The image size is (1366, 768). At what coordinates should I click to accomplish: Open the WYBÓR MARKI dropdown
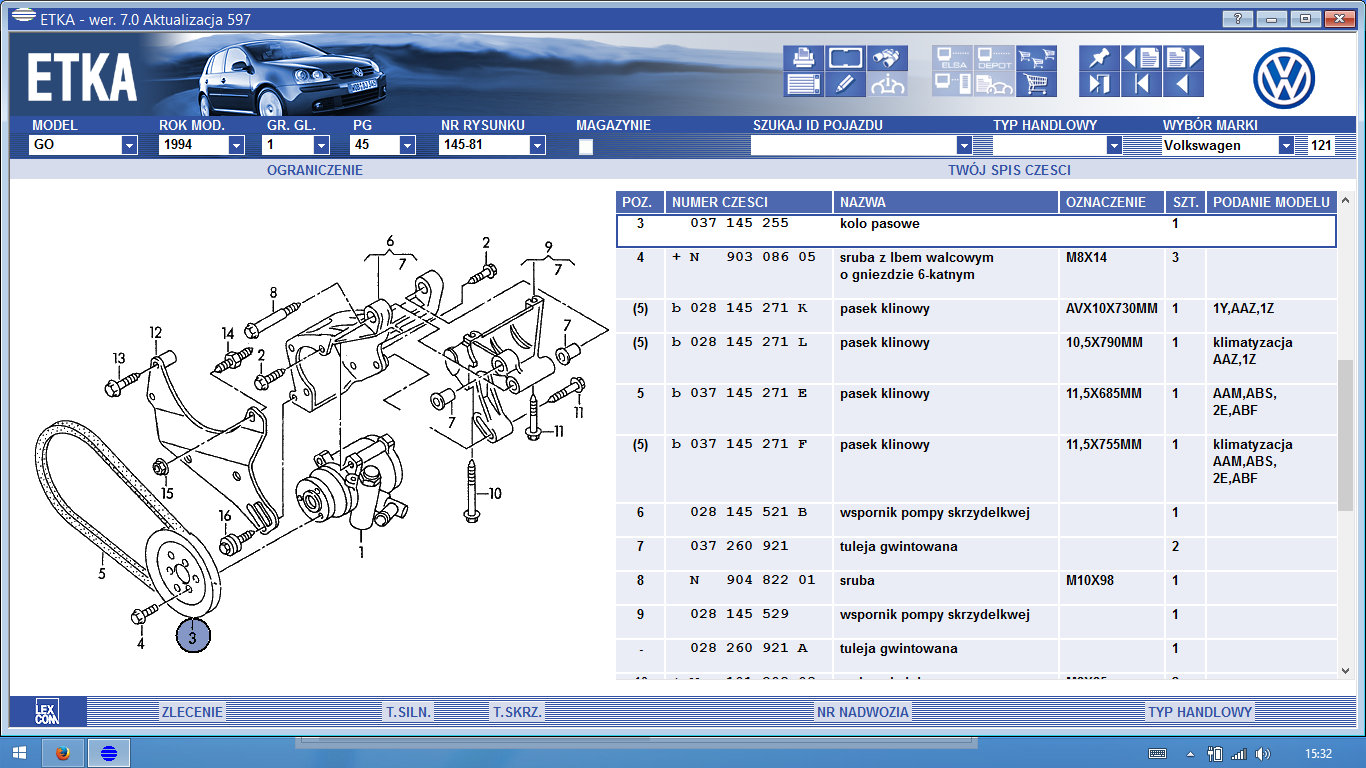pyautogui.click(x=1286, y=145)
